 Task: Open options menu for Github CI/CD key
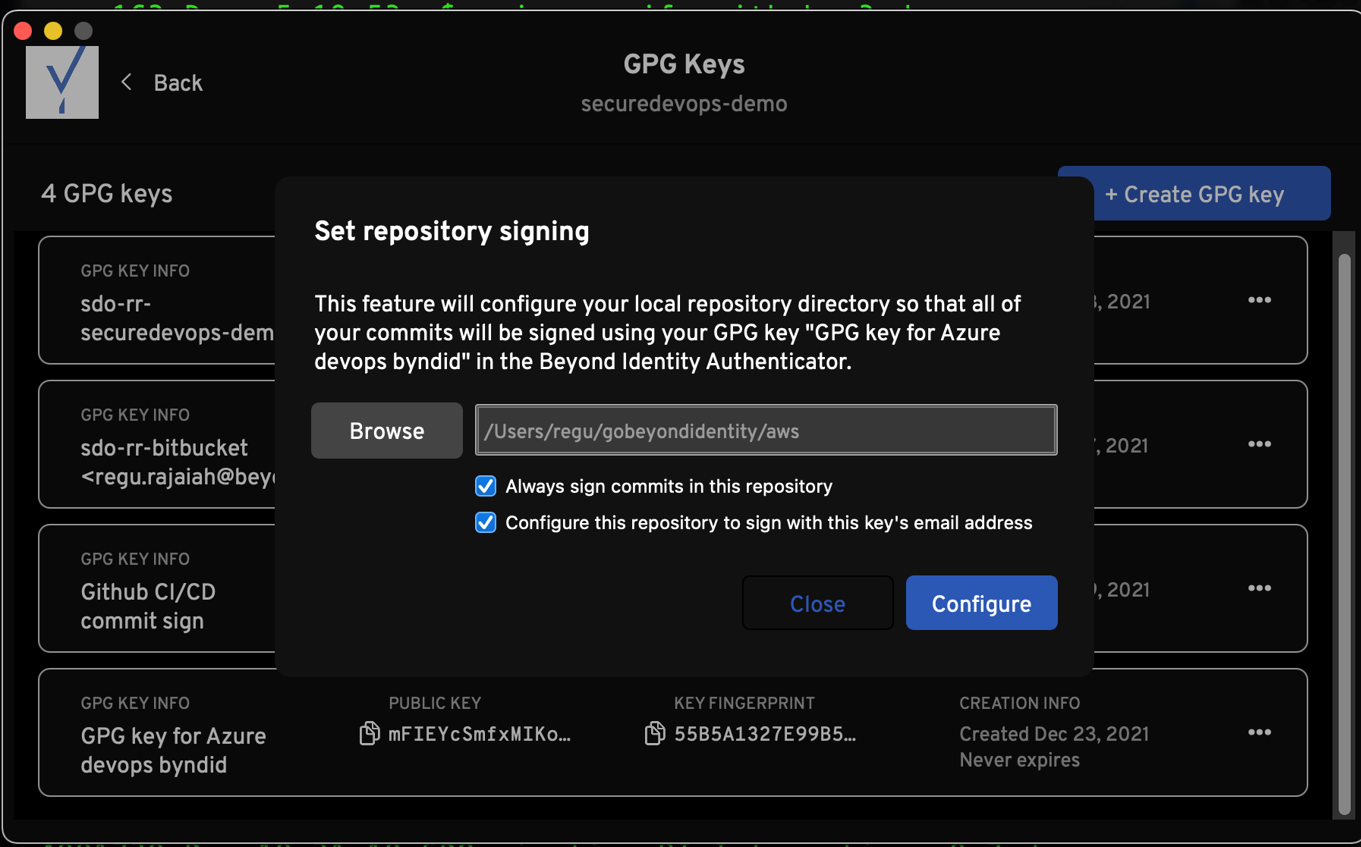(x=1259, y=588)
